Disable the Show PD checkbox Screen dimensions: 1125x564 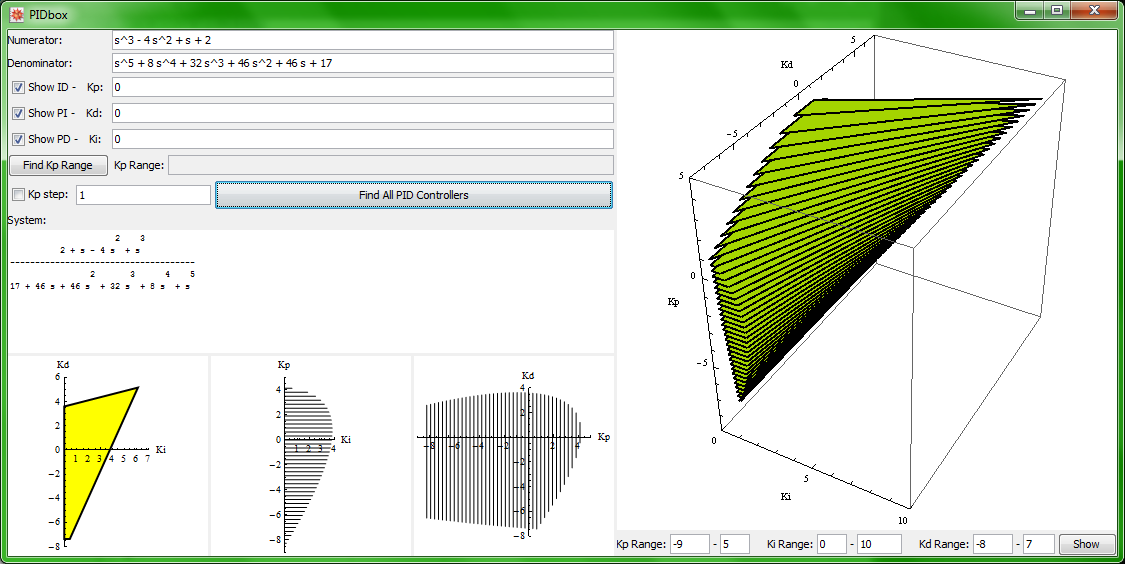[x=18, y=139]
